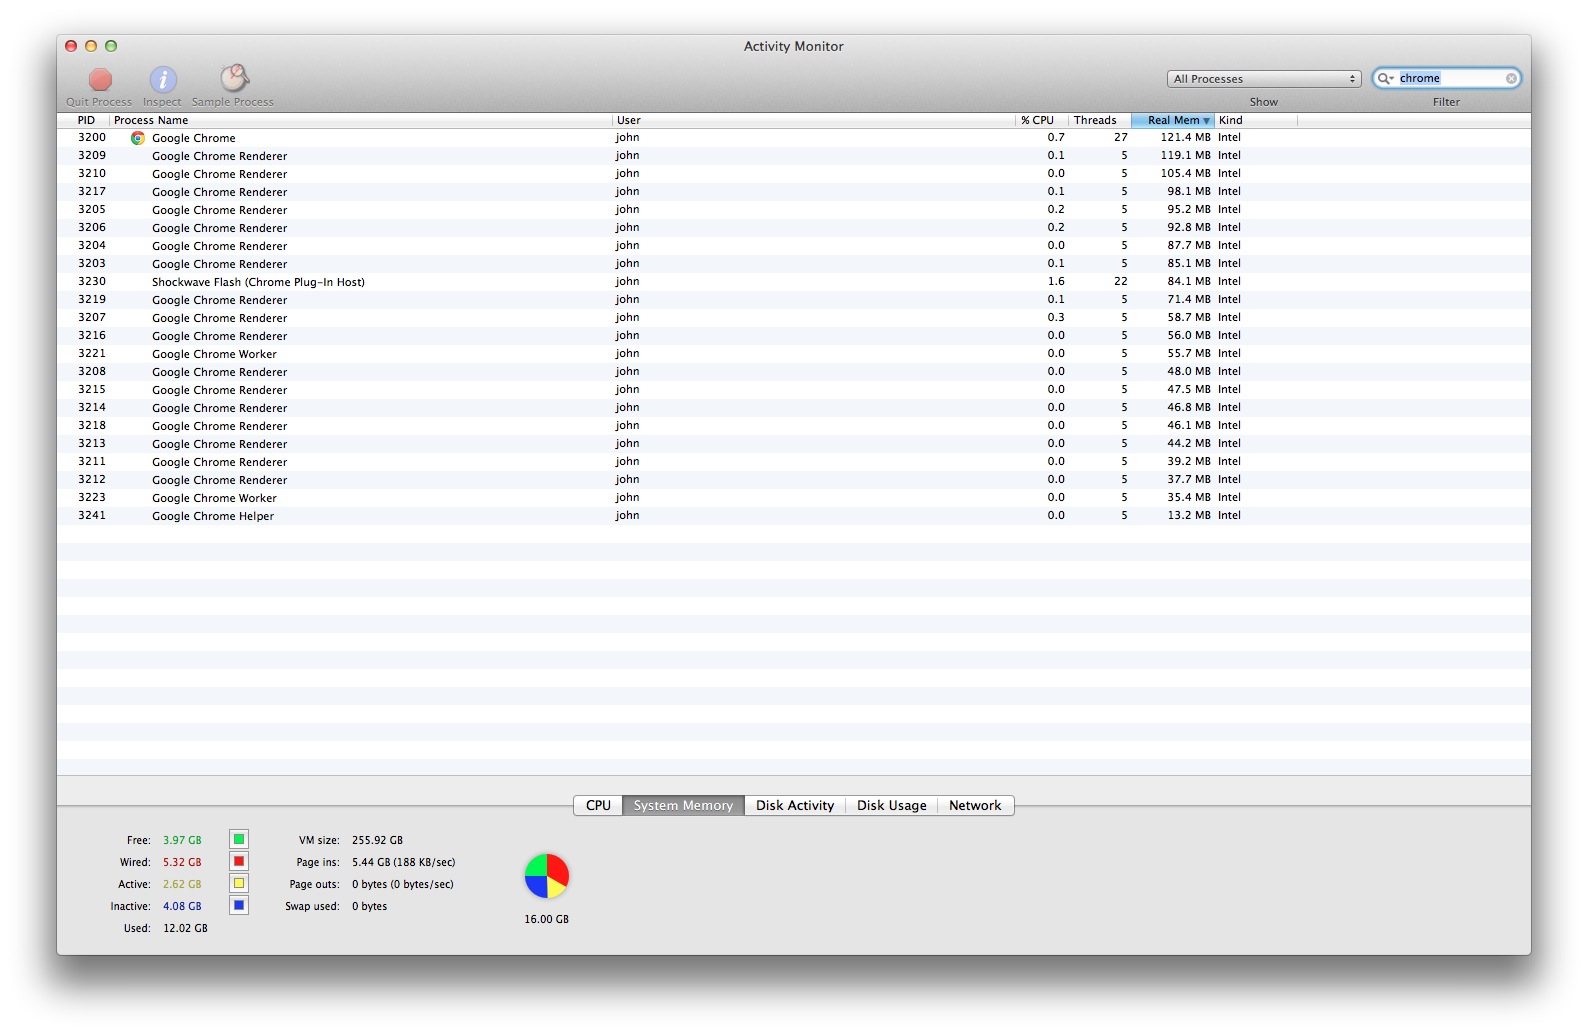The width and height of the screenshot is (1588, 1034).
Task: Sort by Kind column header
Action: tap(1256, 120)
